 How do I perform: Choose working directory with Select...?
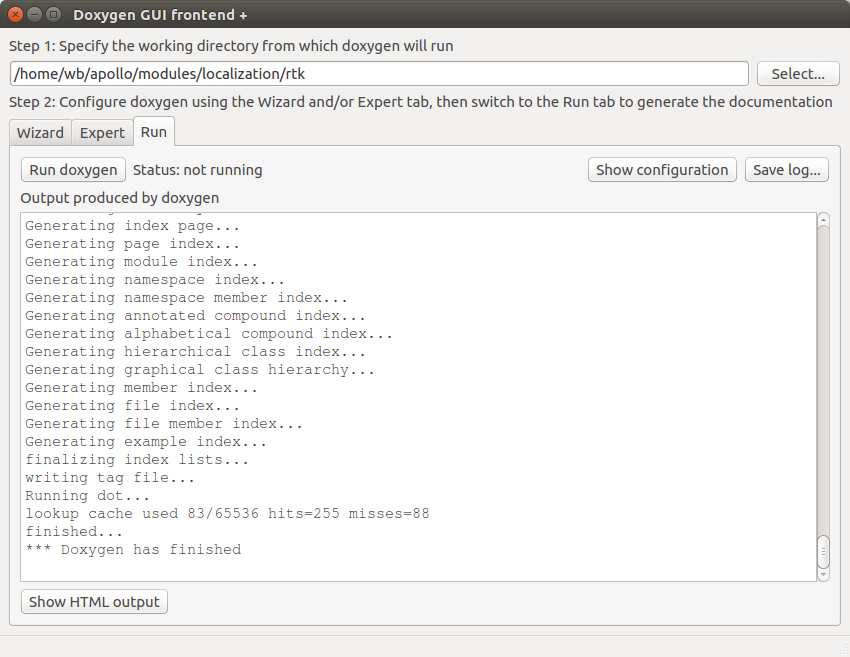798,74
